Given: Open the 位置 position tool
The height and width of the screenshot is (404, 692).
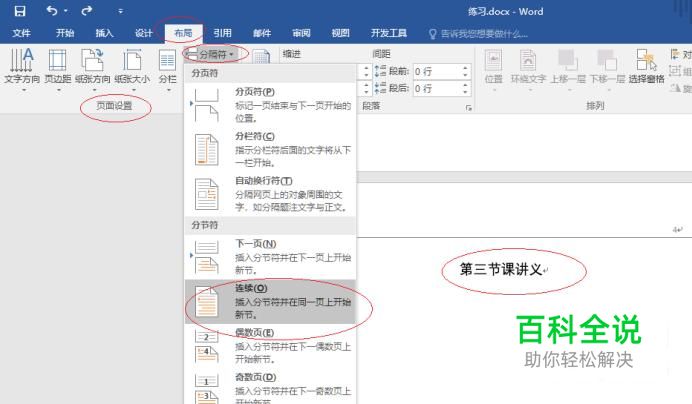Looking at the screenshot, I should (493, 68).
